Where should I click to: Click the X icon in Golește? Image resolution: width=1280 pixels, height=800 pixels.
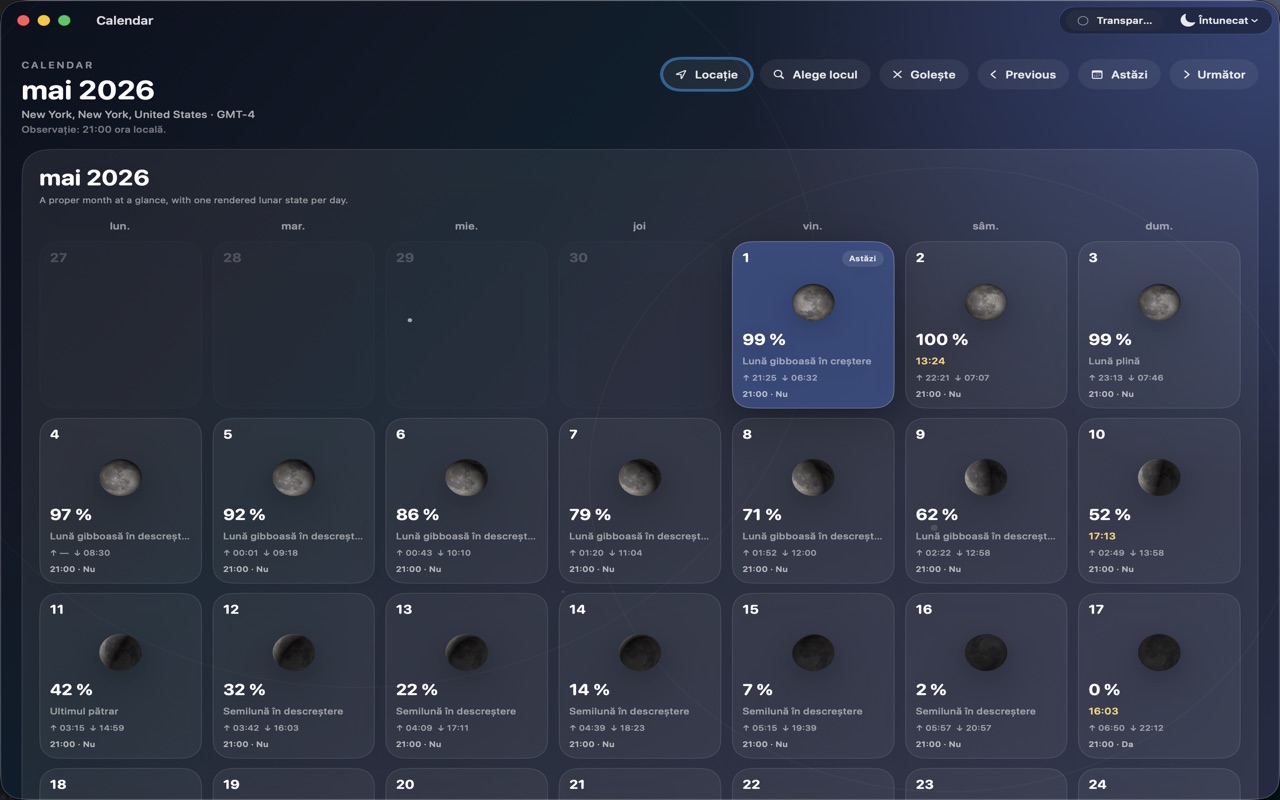897,74
